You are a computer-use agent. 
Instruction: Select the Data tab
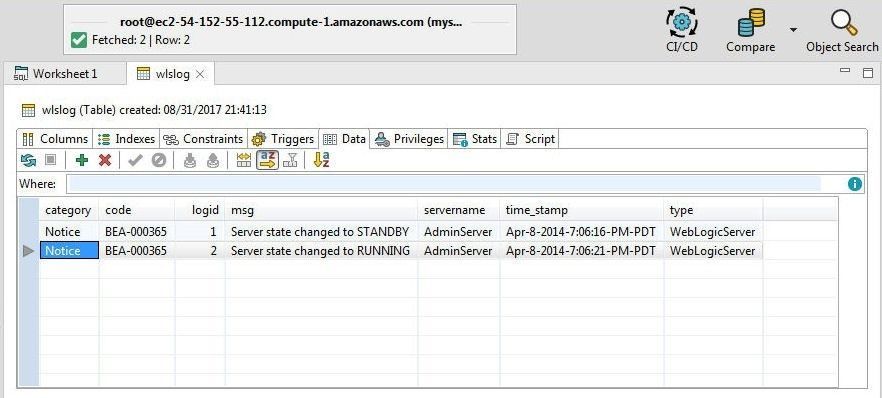point(345,139)
